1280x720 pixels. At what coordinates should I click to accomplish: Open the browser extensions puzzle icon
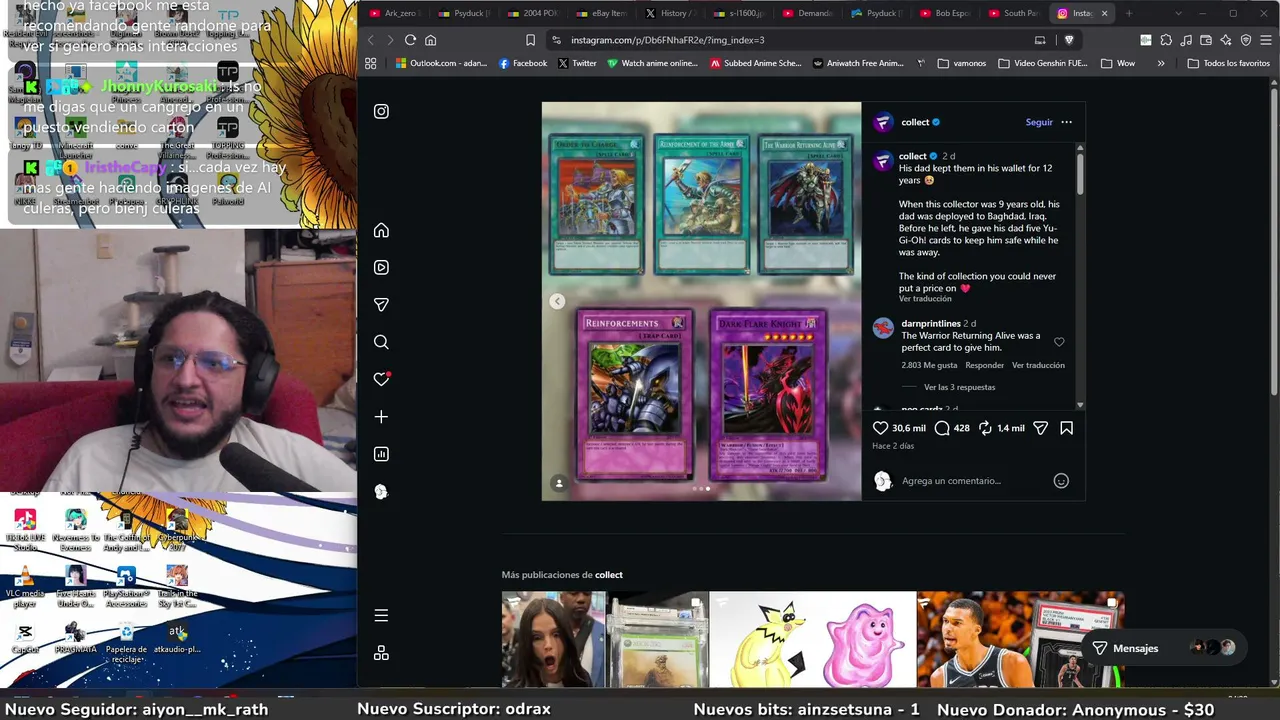pyautogui.click(x=1166, y=40)
